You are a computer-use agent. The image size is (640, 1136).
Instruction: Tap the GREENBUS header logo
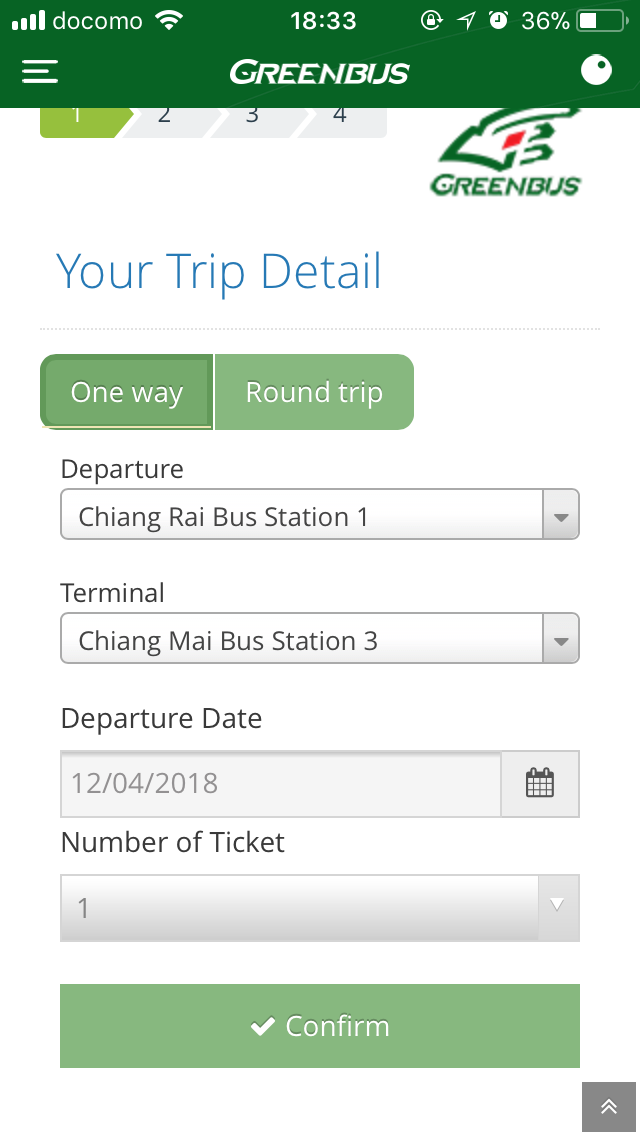319,72
